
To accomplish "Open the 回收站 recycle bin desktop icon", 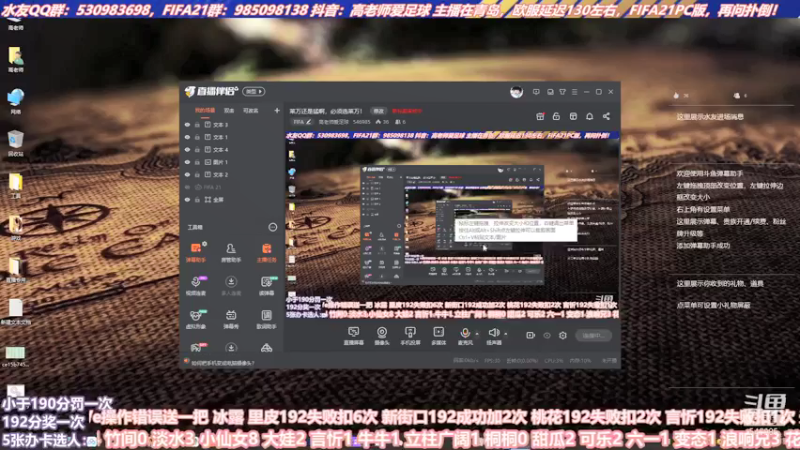I will click(15, 142).
